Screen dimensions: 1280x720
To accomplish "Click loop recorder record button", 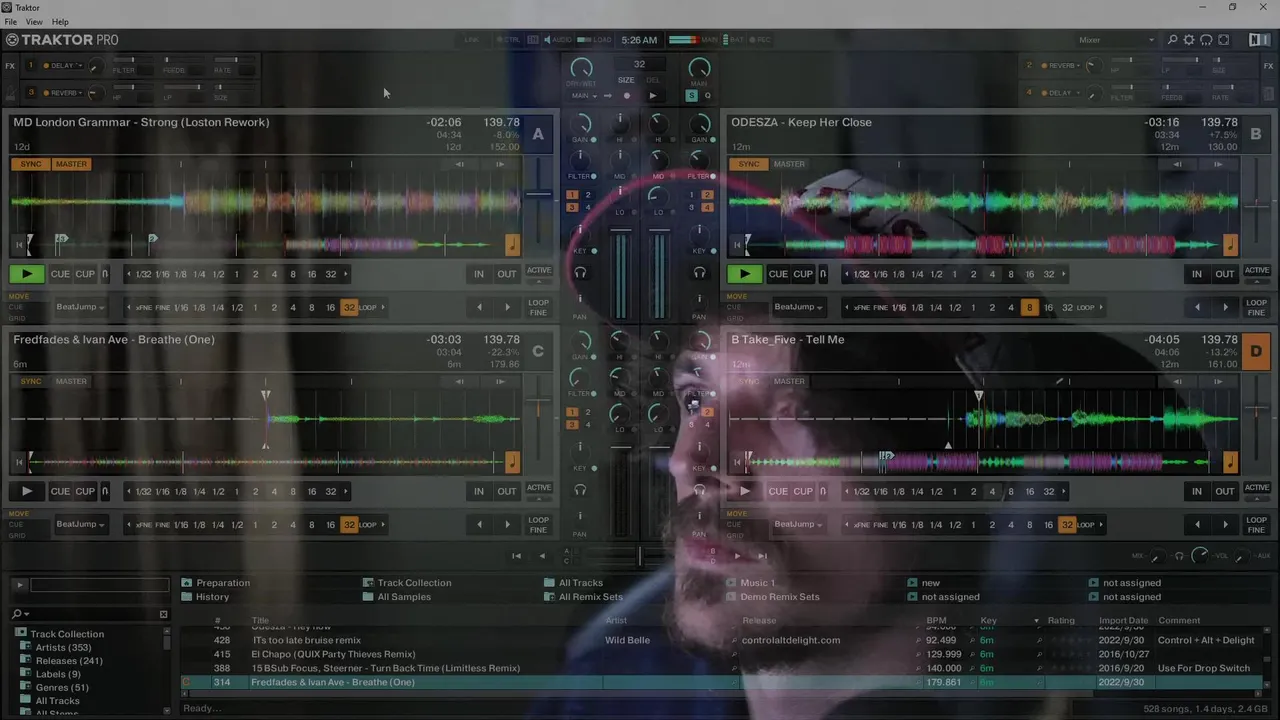I will coord(627,96).
